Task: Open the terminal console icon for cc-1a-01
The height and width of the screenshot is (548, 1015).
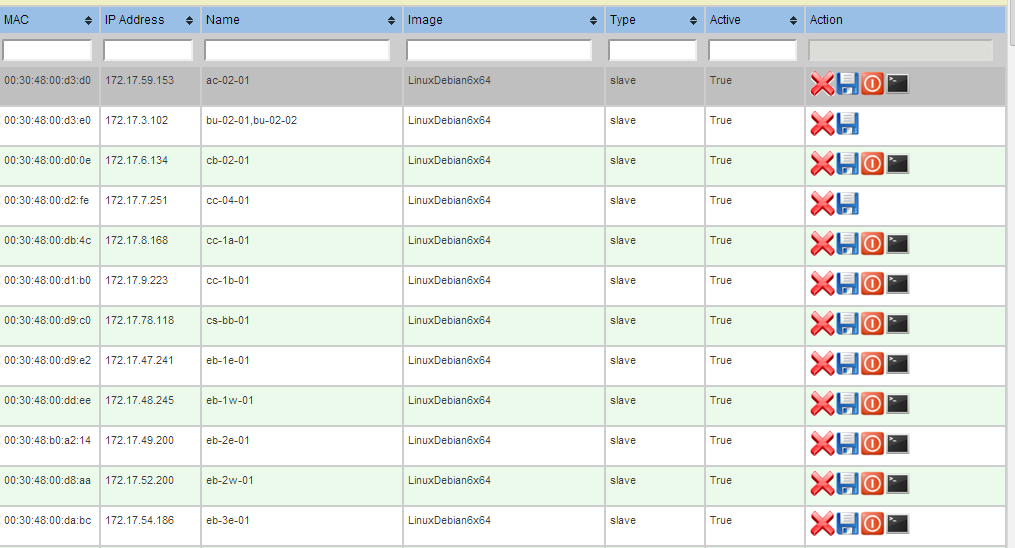Action: (x=898, y=243)
